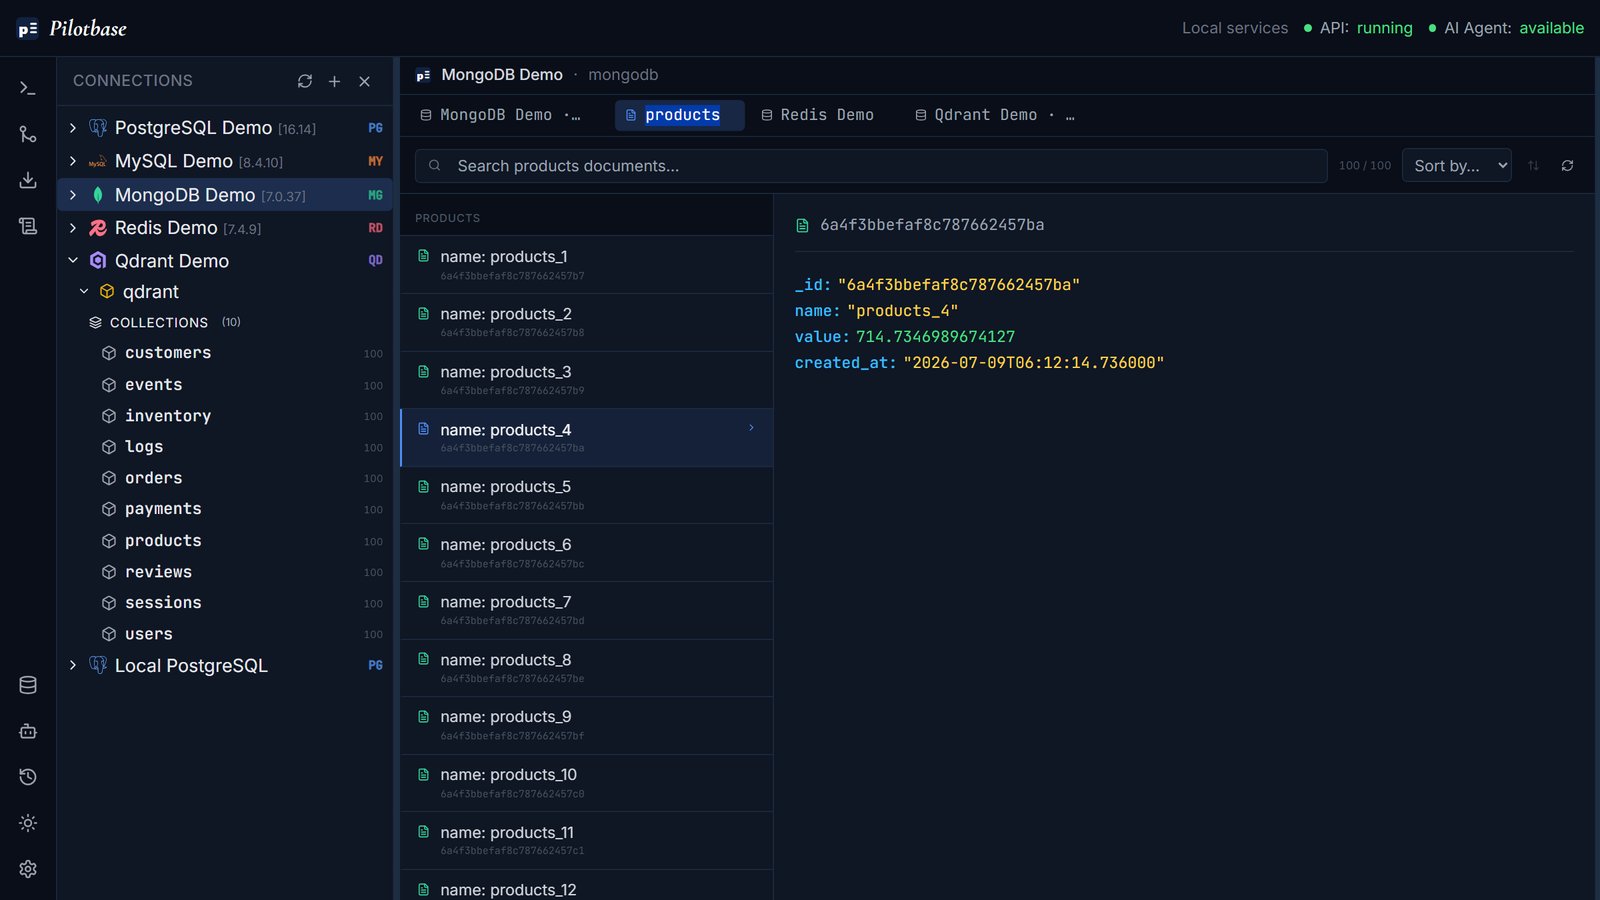Open settings gear in sidebar
The height and width of the screenshot is (900, 1600).
(x=28, y=869)
